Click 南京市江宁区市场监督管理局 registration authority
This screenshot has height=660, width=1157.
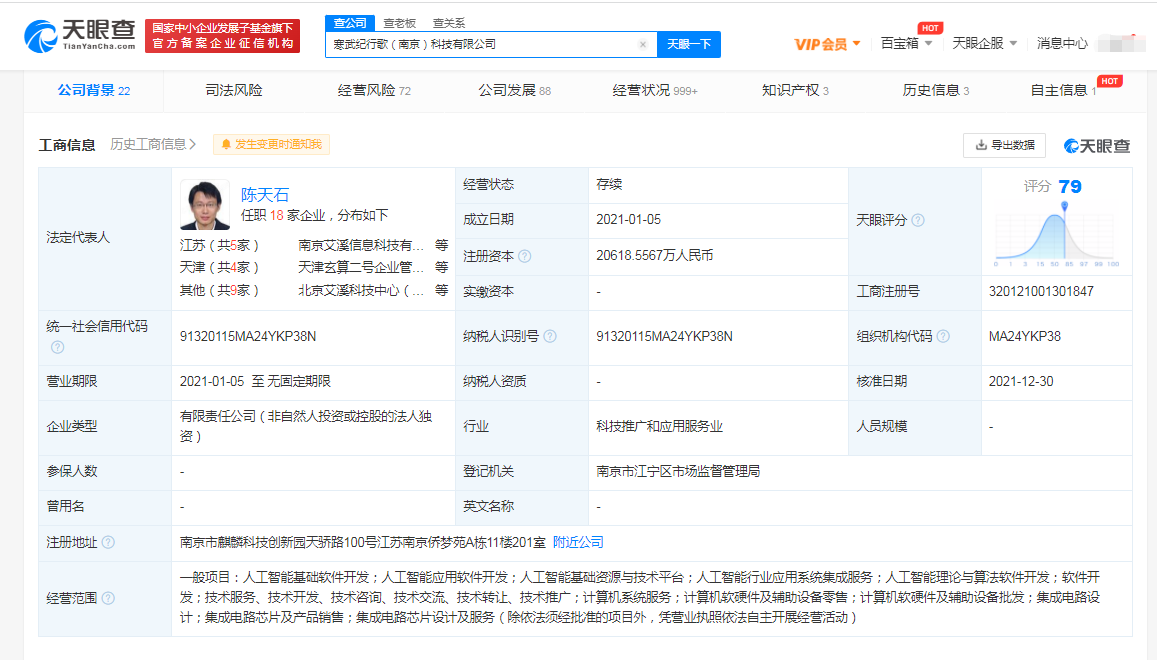coord(678,471)
